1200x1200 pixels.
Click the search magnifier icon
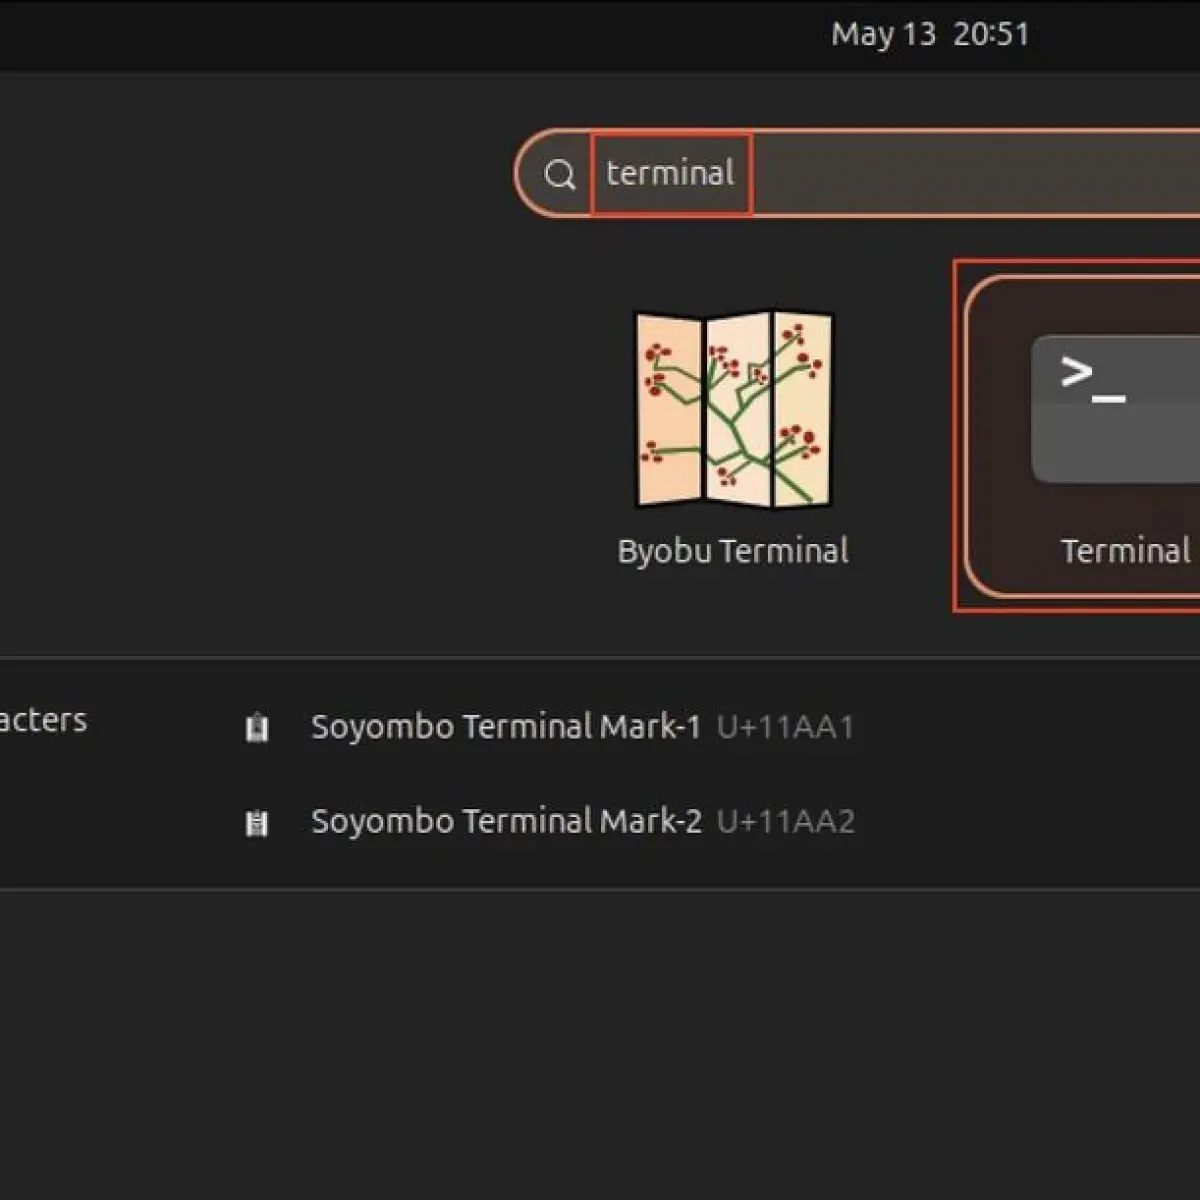click(560, 174)
